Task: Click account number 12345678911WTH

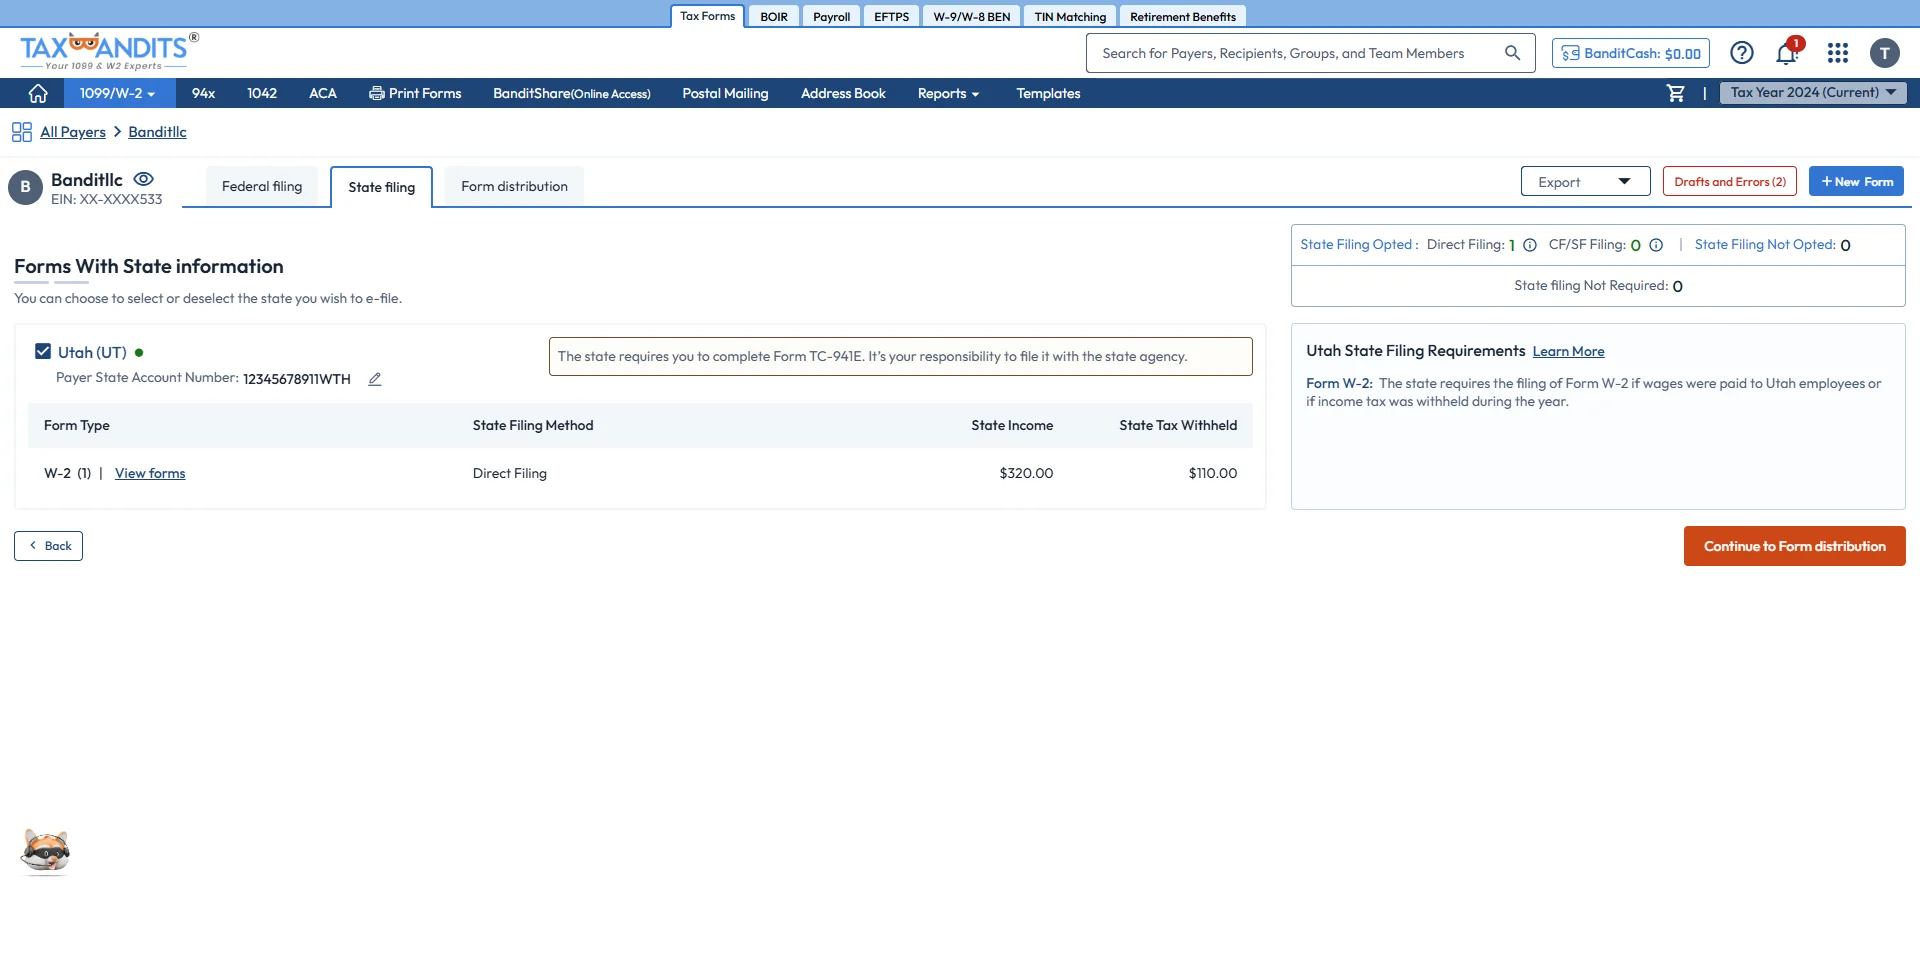Action: [x=297, y=379]
